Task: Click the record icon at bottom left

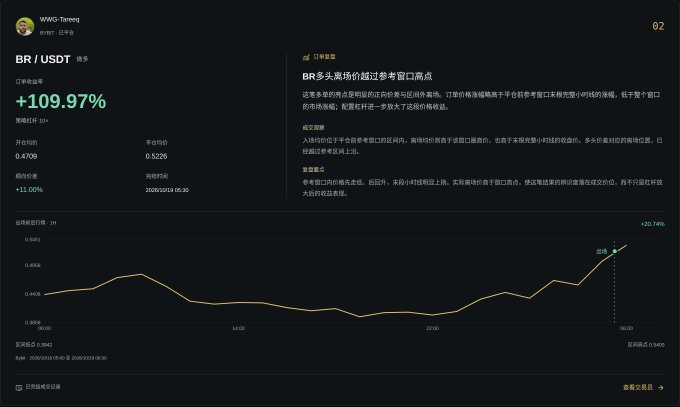Action: point(19,387)
